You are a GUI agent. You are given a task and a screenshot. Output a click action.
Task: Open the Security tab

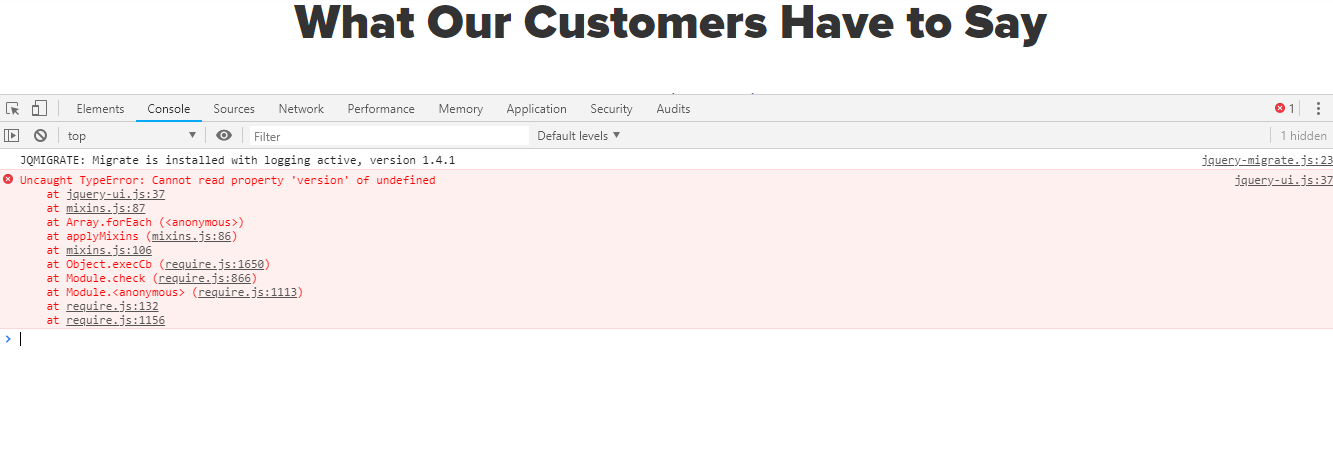pos(611,109)
